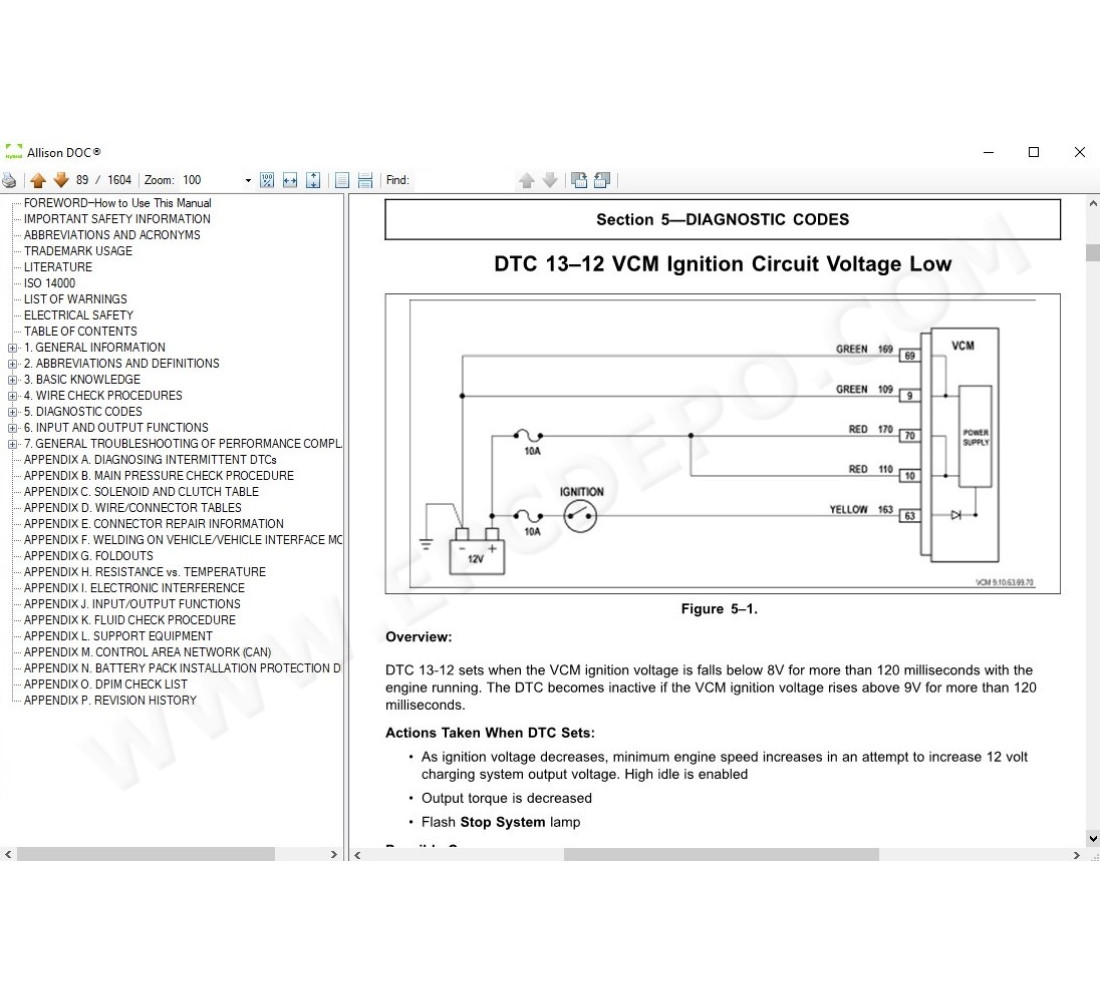Open the Zoom dropdown arrow
Screen dimensions: 1100x1000
248,180
